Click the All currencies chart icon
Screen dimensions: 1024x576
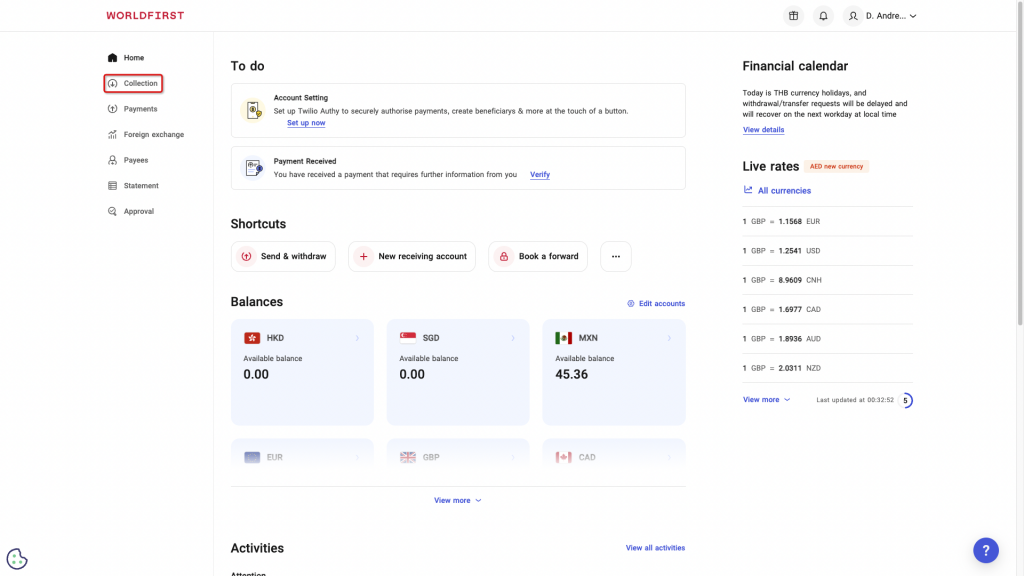pyautogui.click(x=748, y=190)
